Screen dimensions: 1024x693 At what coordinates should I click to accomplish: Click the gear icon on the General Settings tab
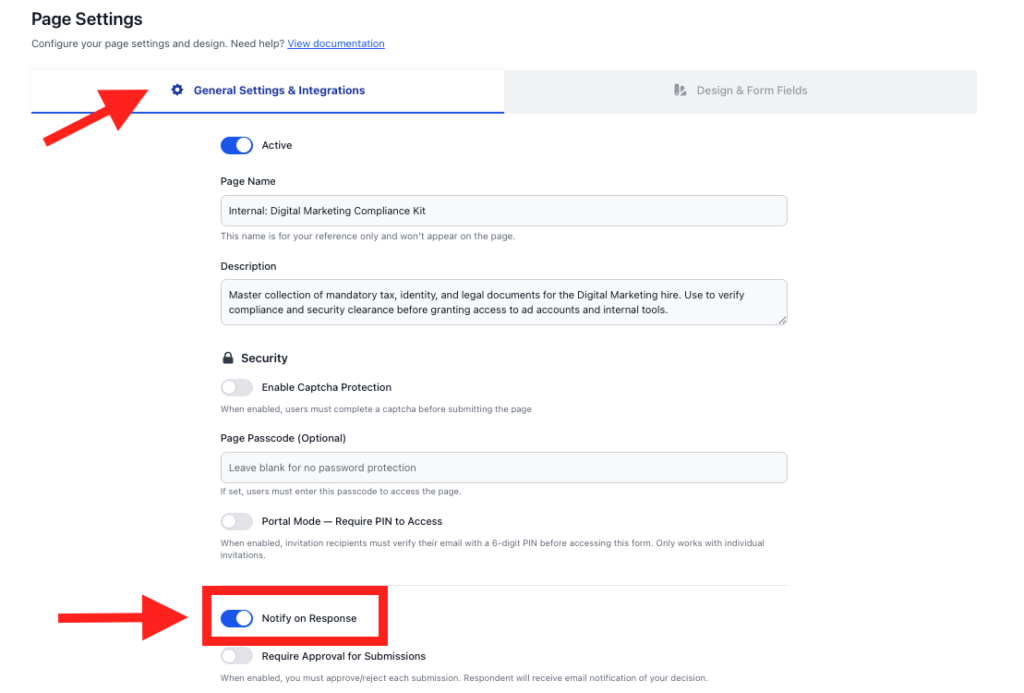coord(177,90)
